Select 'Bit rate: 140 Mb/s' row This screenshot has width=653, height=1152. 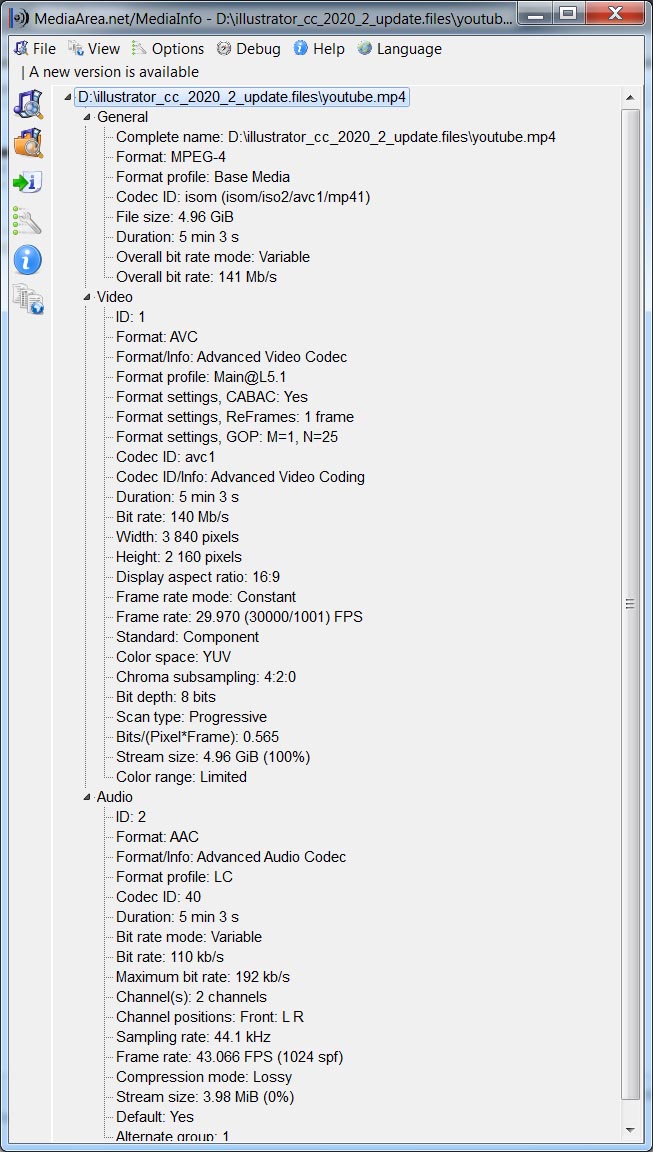point(172,517)
